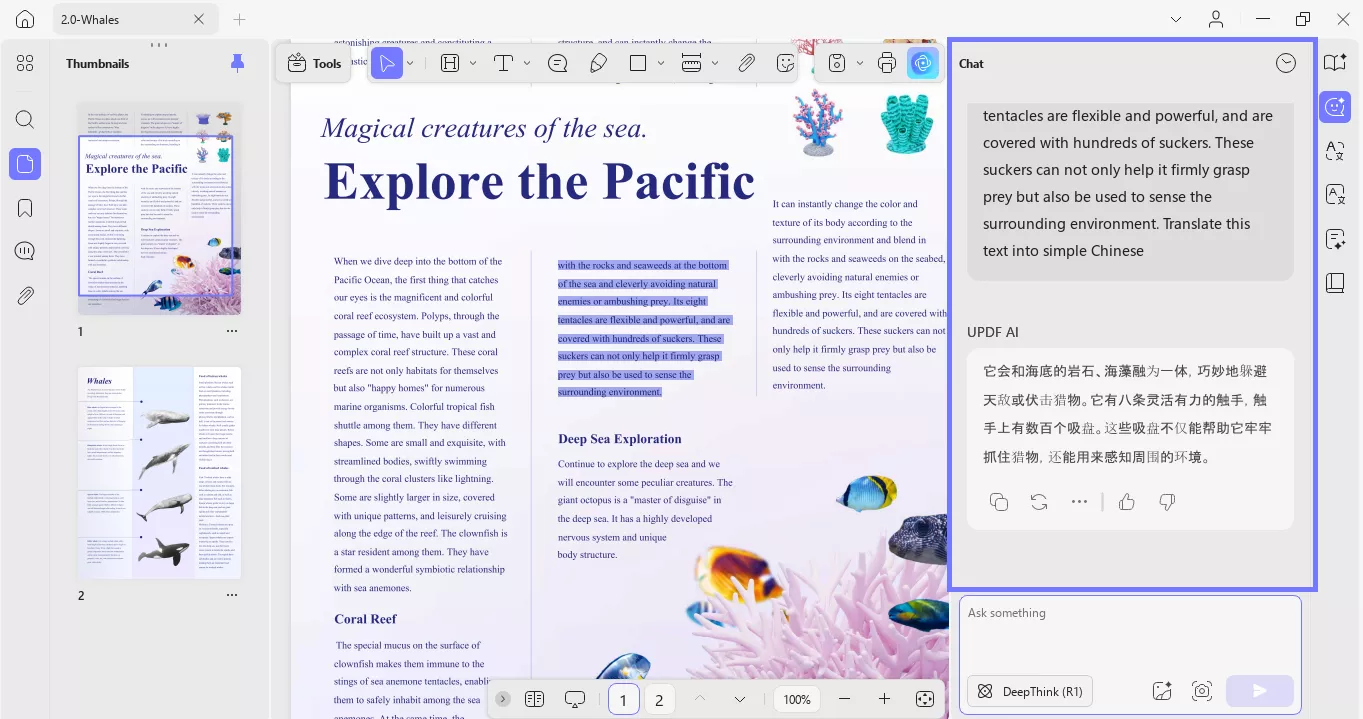Copy the UPDF AI response

[x=998, y=502]
